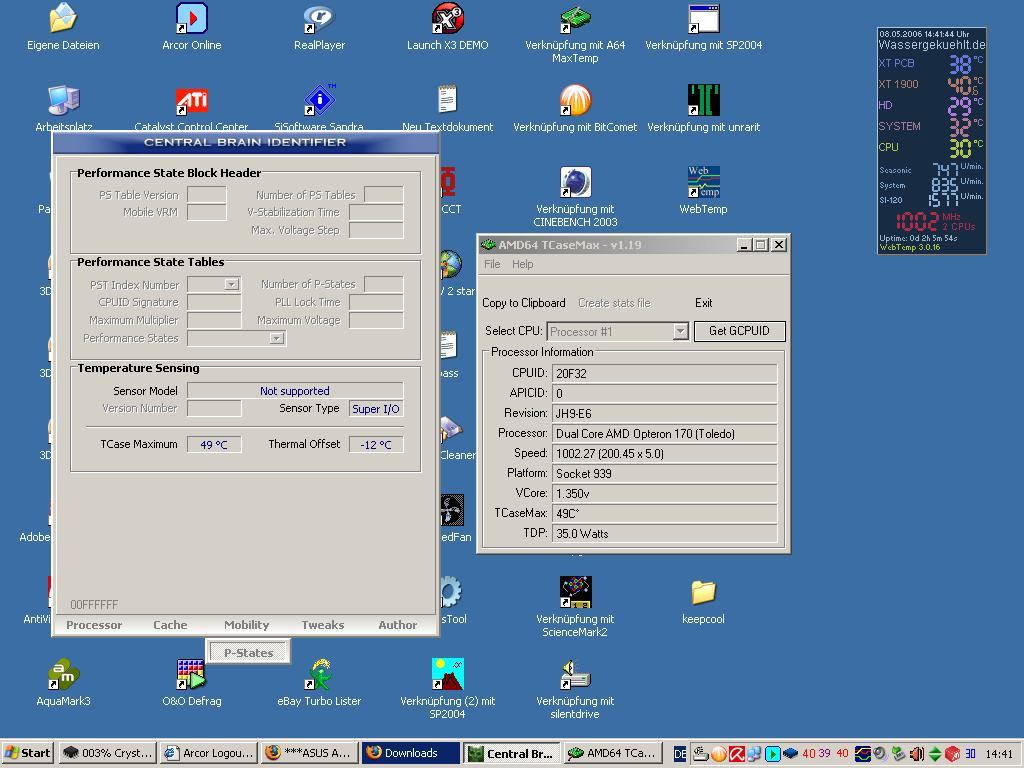Open the Mobility tab
Viewport: 1024px width, 768px height.
tap(246, 625)
